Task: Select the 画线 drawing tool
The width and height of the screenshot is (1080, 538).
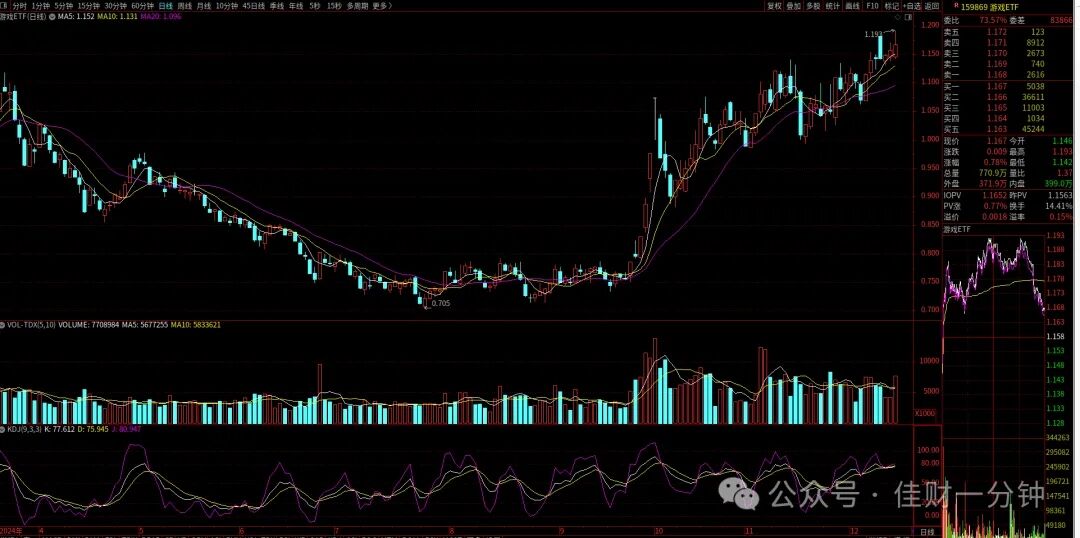Action: pos(853,6)
